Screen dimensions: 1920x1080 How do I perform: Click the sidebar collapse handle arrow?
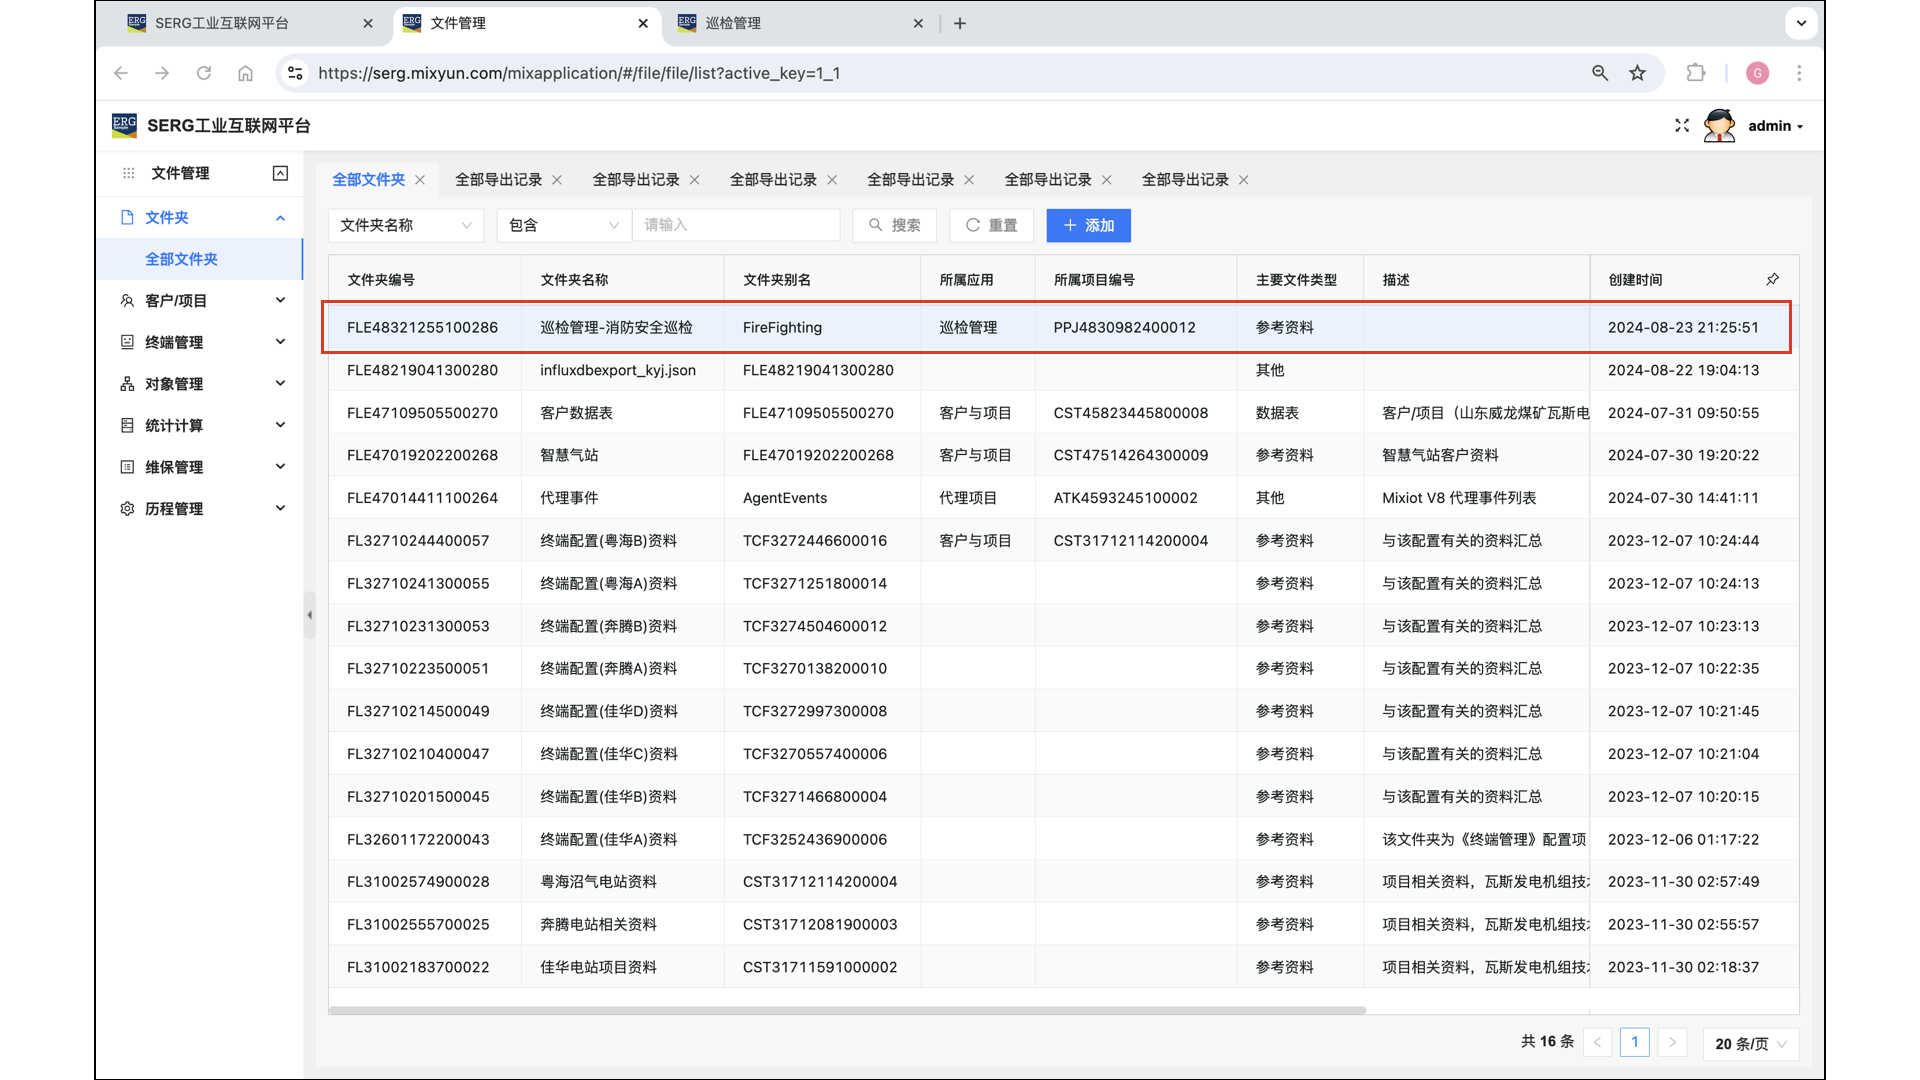point(309,615)
